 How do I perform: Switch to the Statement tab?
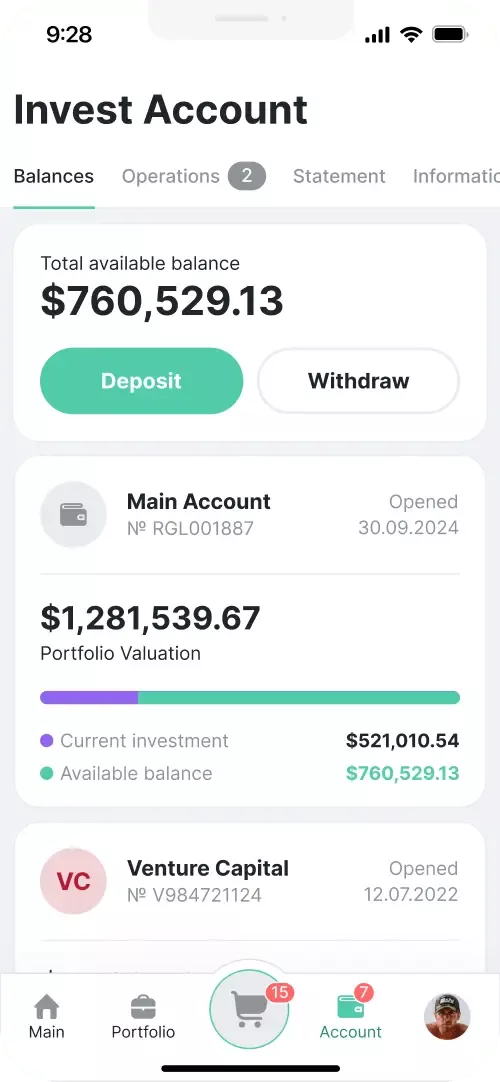[339, 177]
